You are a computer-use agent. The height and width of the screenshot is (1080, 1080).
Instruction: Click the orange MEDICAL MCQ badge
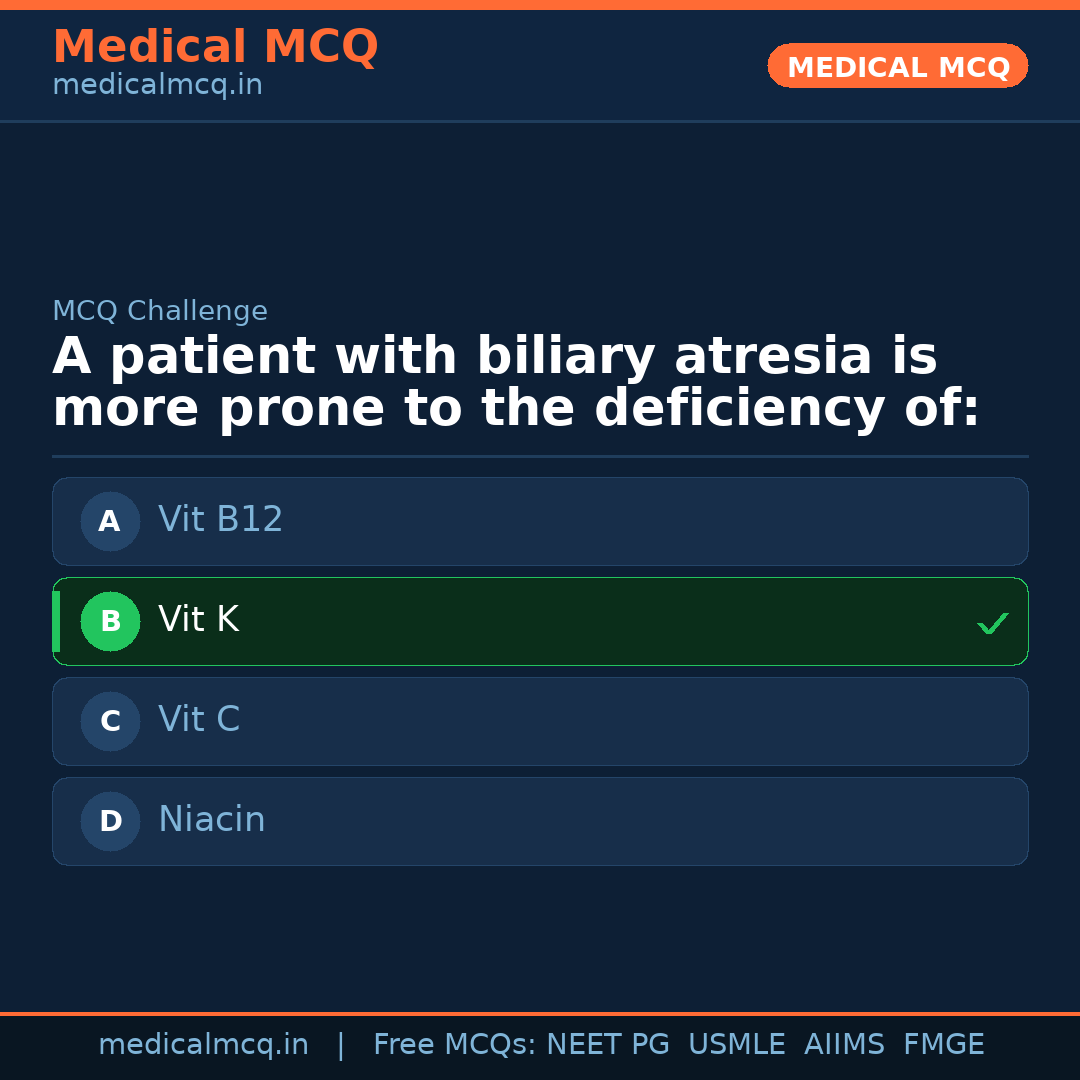coord(897,66)
